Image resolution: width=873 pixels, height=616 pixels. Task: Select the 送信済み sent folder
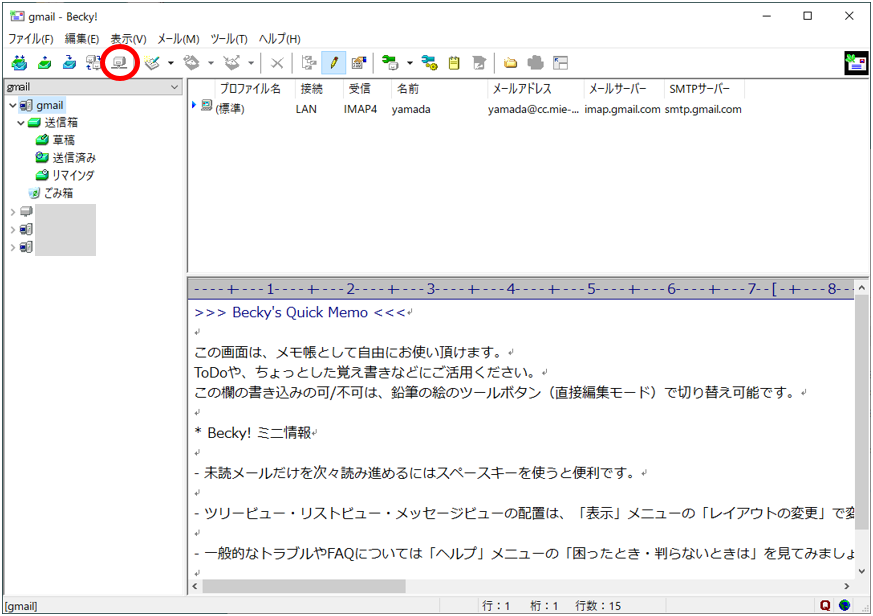74,158
